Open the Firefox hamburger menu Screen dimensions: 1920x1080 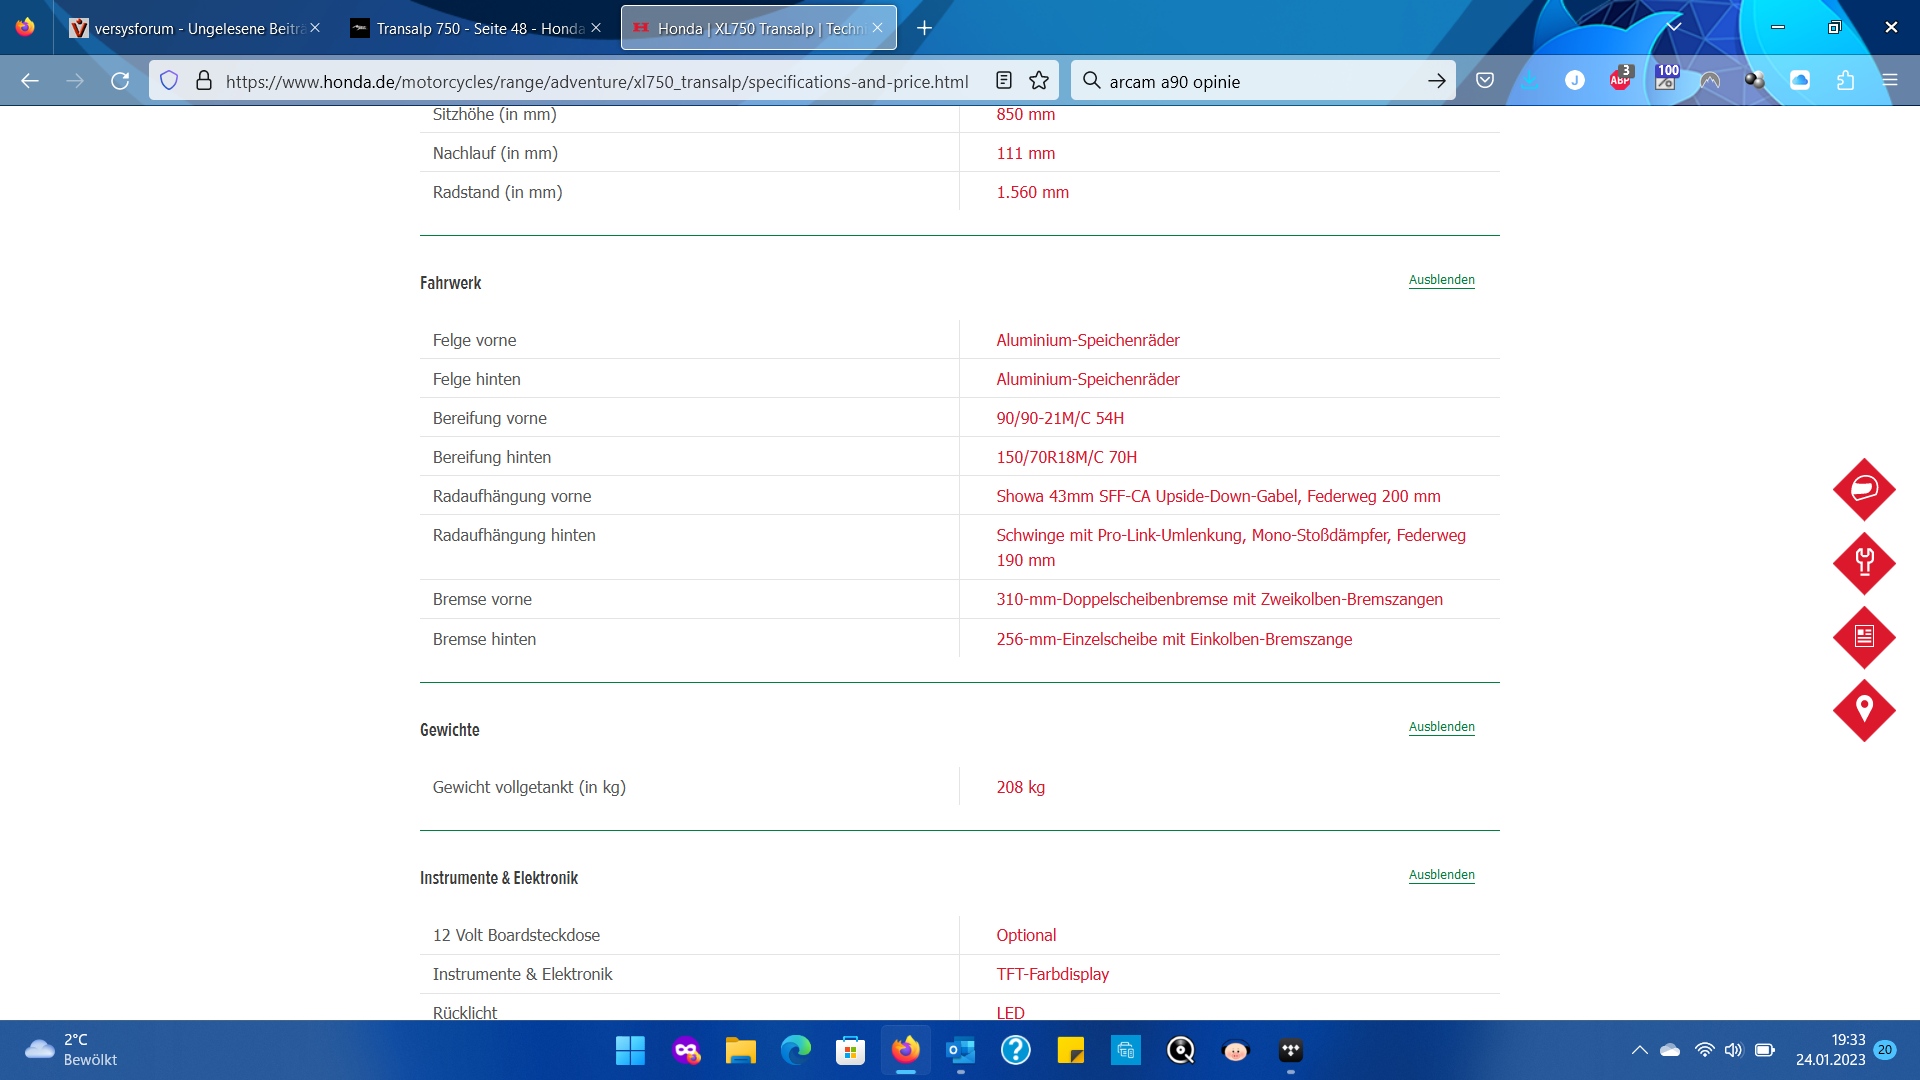pos(1889,81)
